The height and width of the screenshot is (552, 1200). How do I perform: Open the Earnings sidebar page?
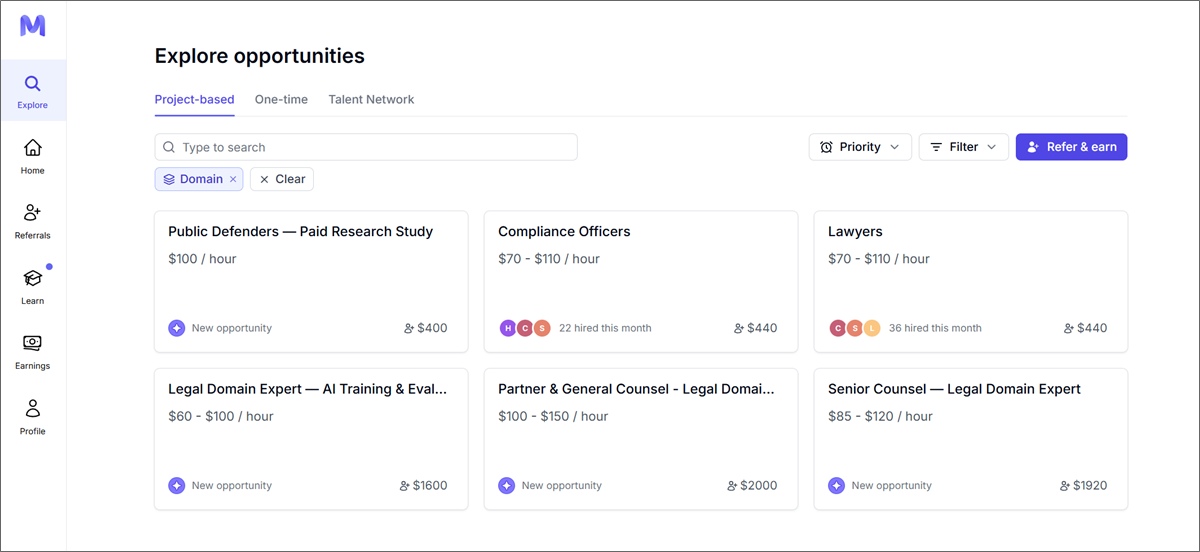[33, 351]
